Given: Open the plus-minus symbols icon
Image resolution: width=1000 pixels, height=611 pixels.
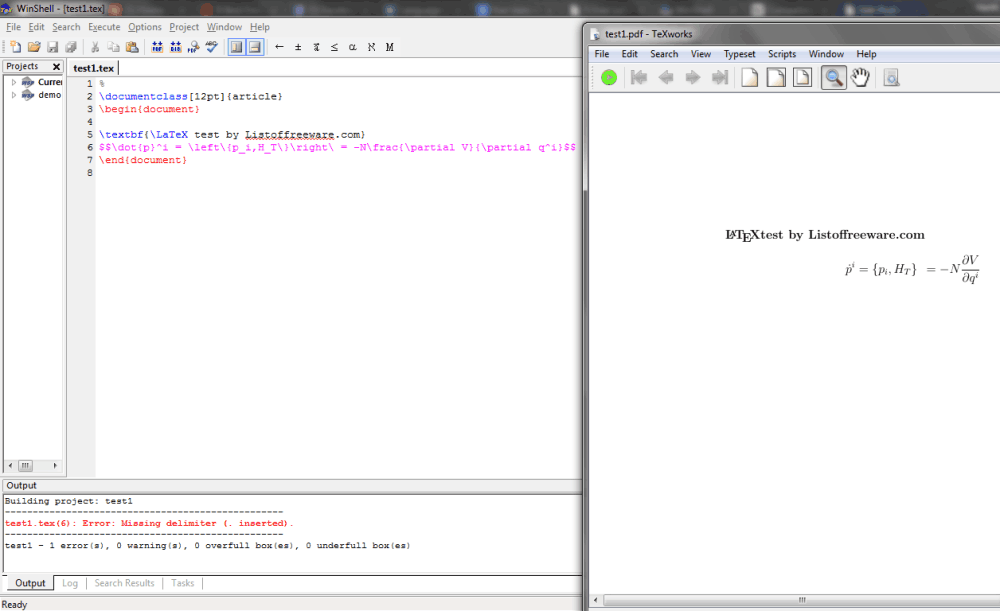Looking at the screenshot, I should (298, 47).
